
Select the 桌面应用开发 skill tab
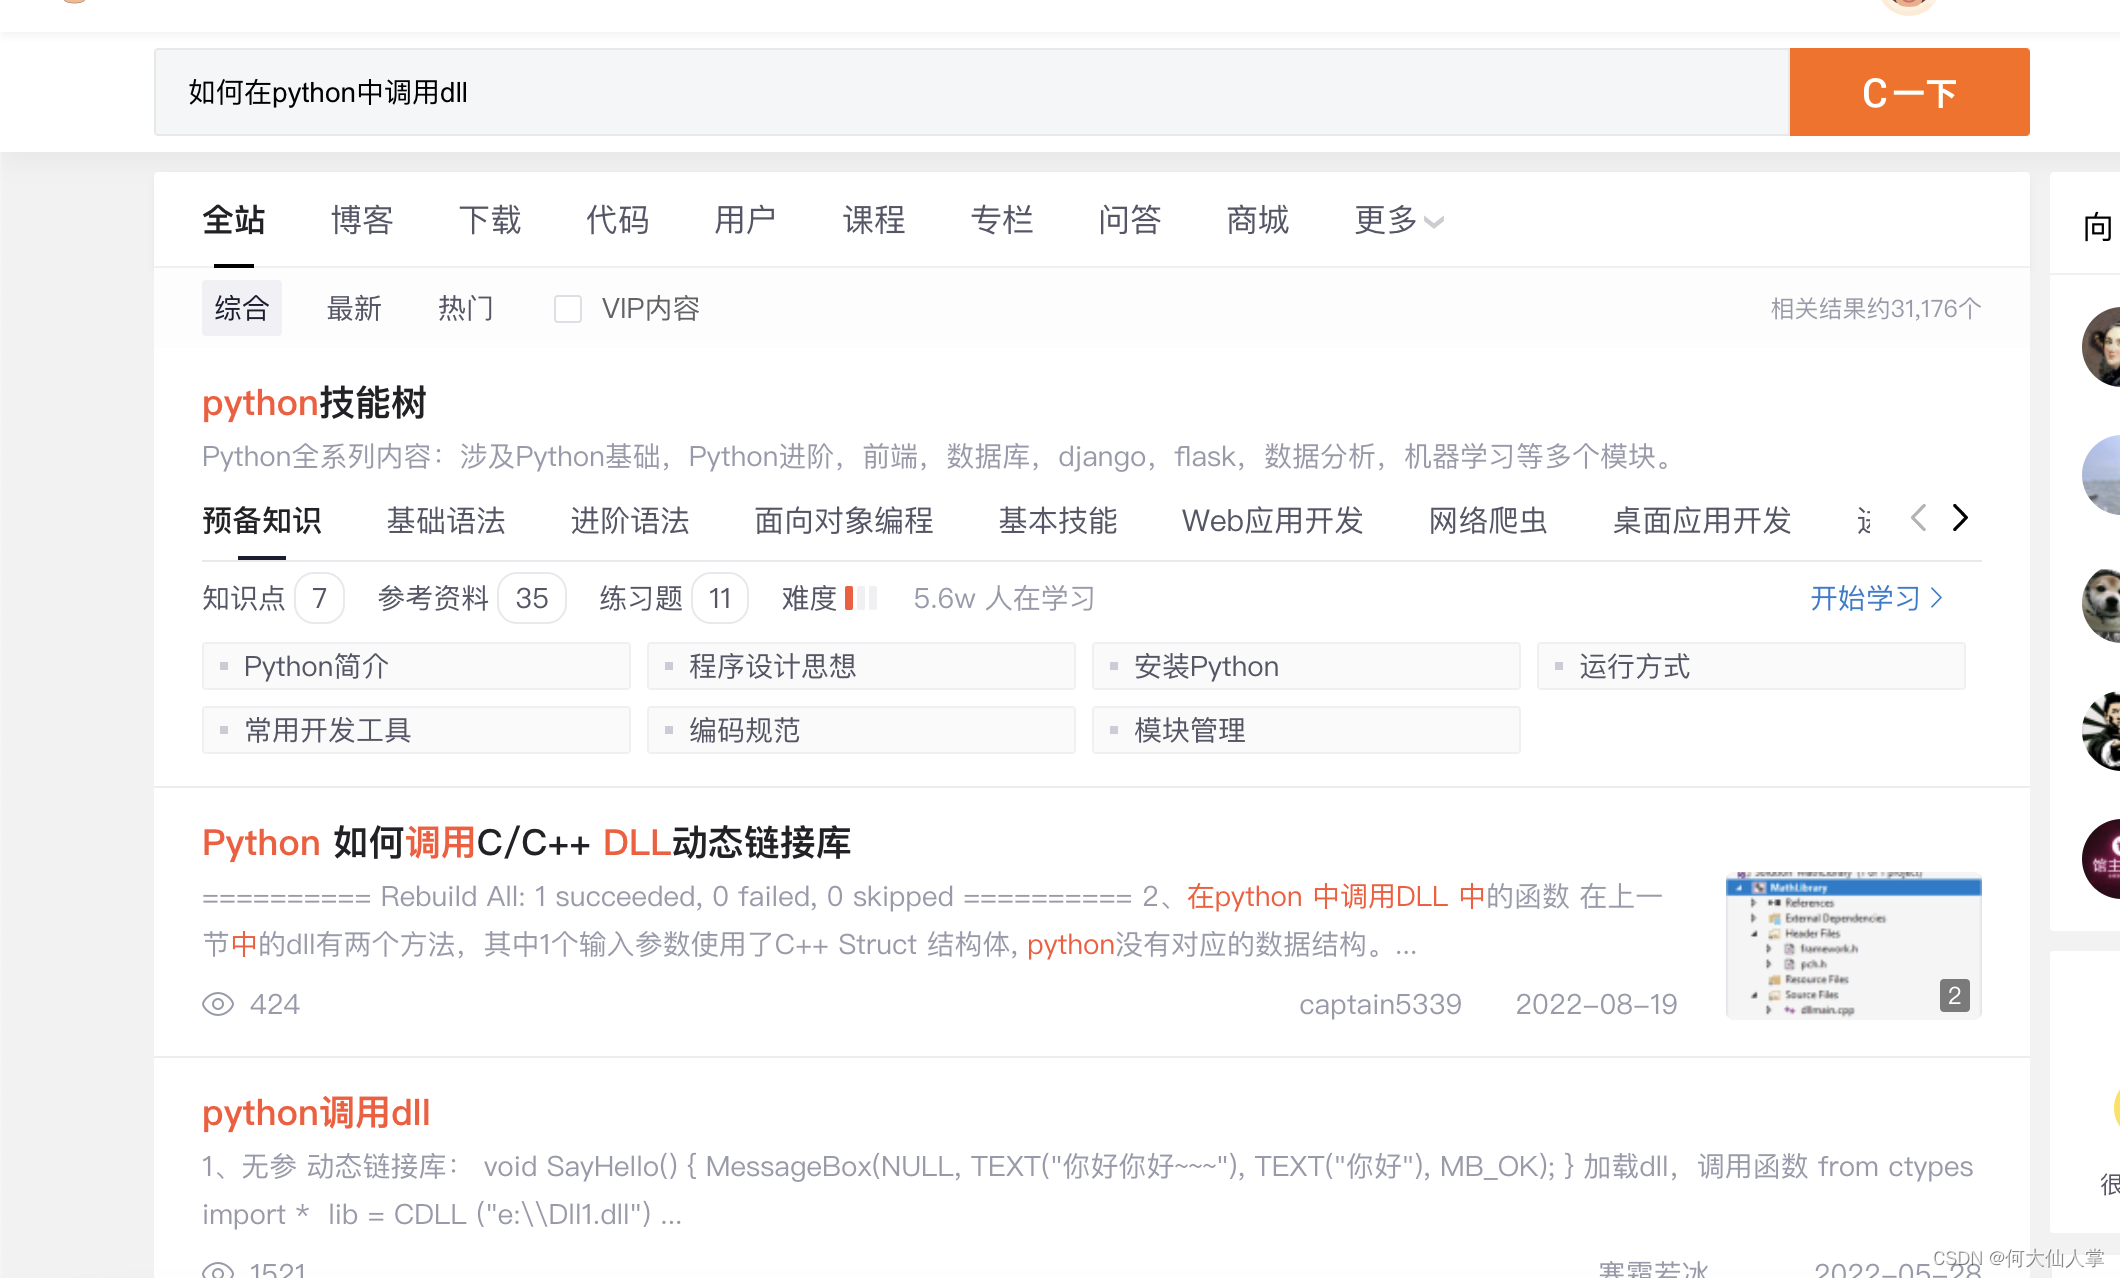coord(1702,520)
